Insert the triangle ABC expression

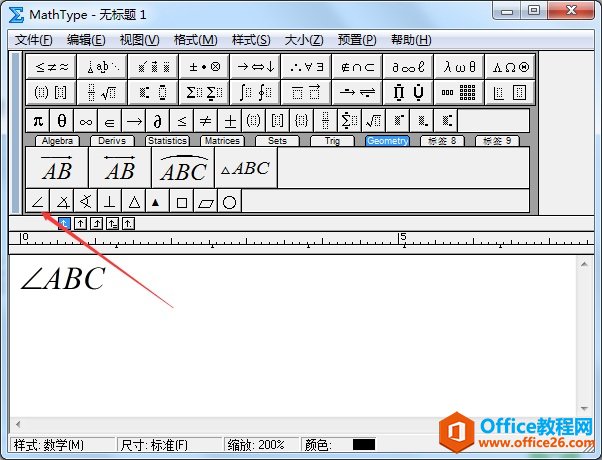pos(246,168)
